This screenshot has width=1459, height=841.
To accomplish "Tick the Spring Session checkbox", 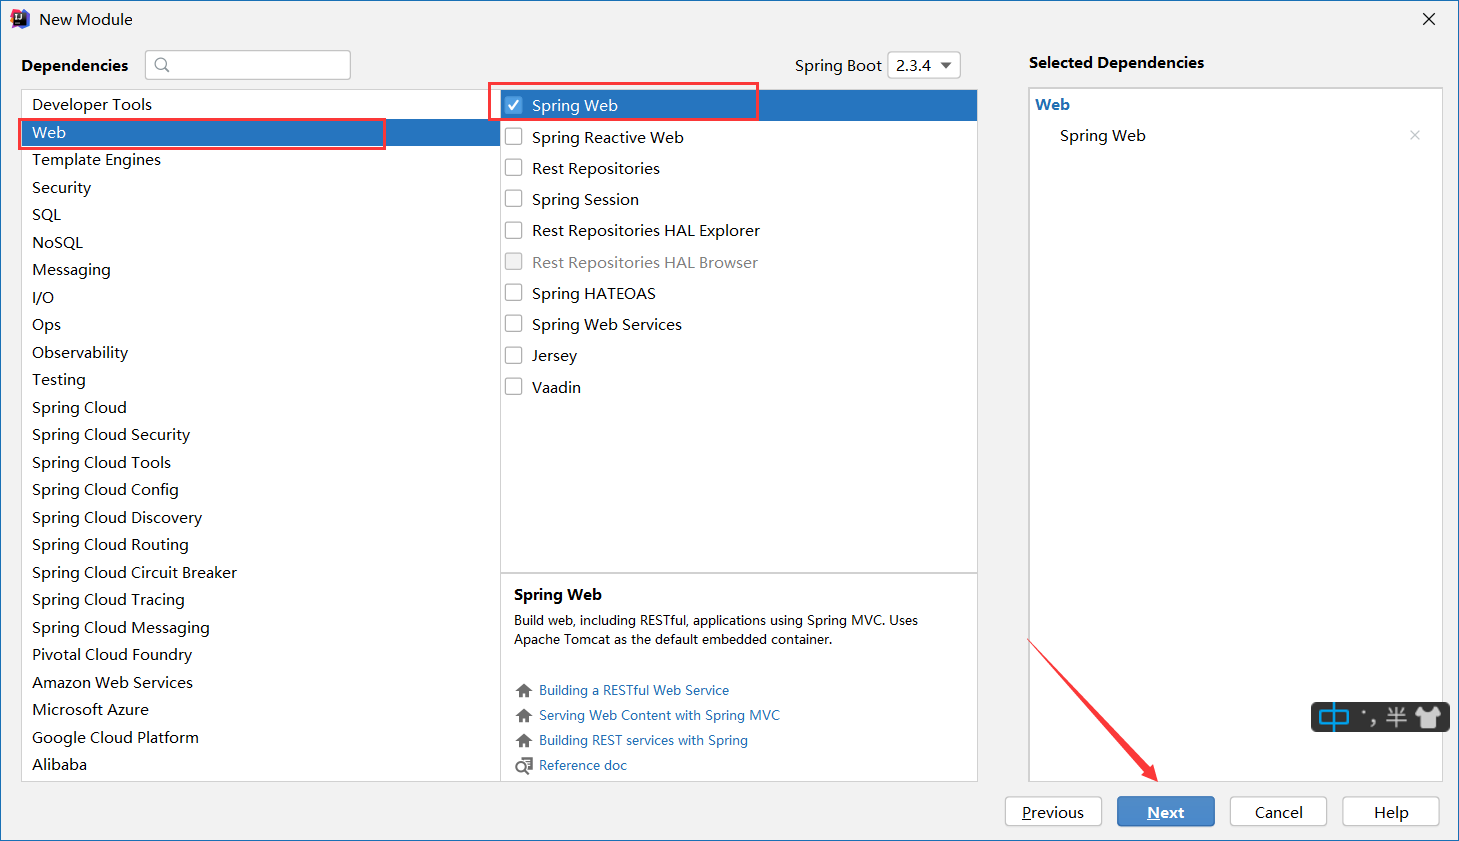I will tap(514, 199).
